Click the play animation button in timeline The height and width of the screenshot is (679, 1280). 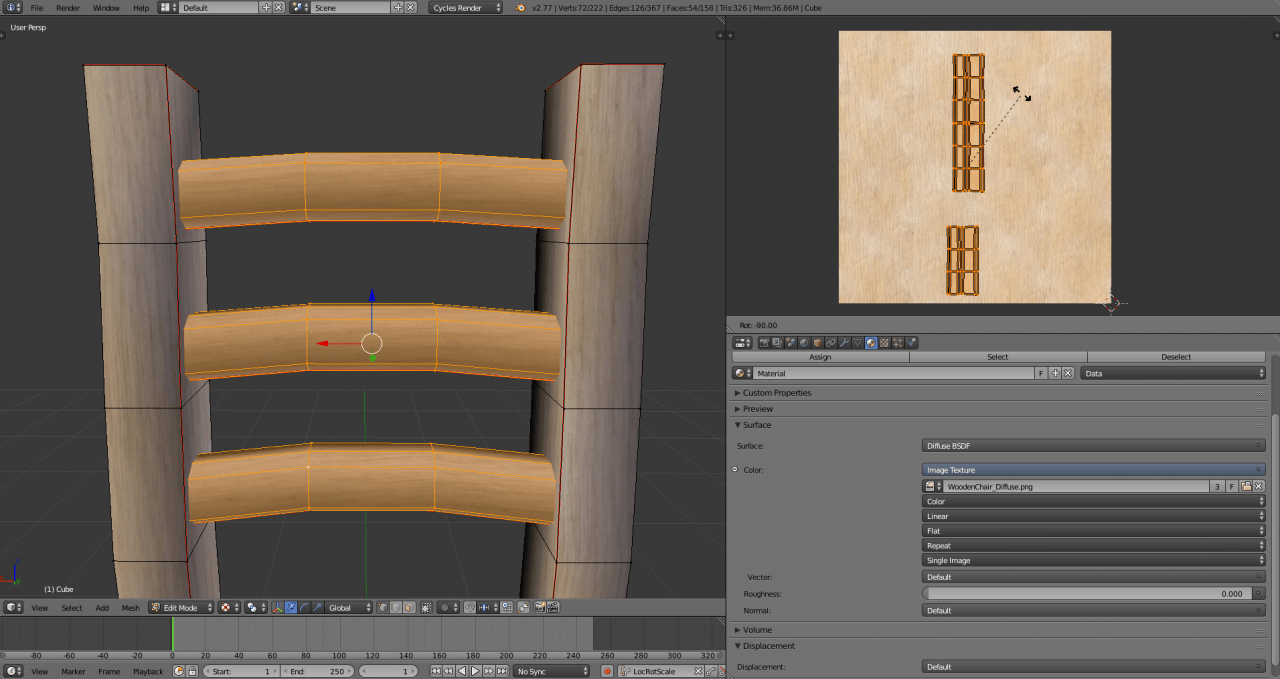coord(475,671)
